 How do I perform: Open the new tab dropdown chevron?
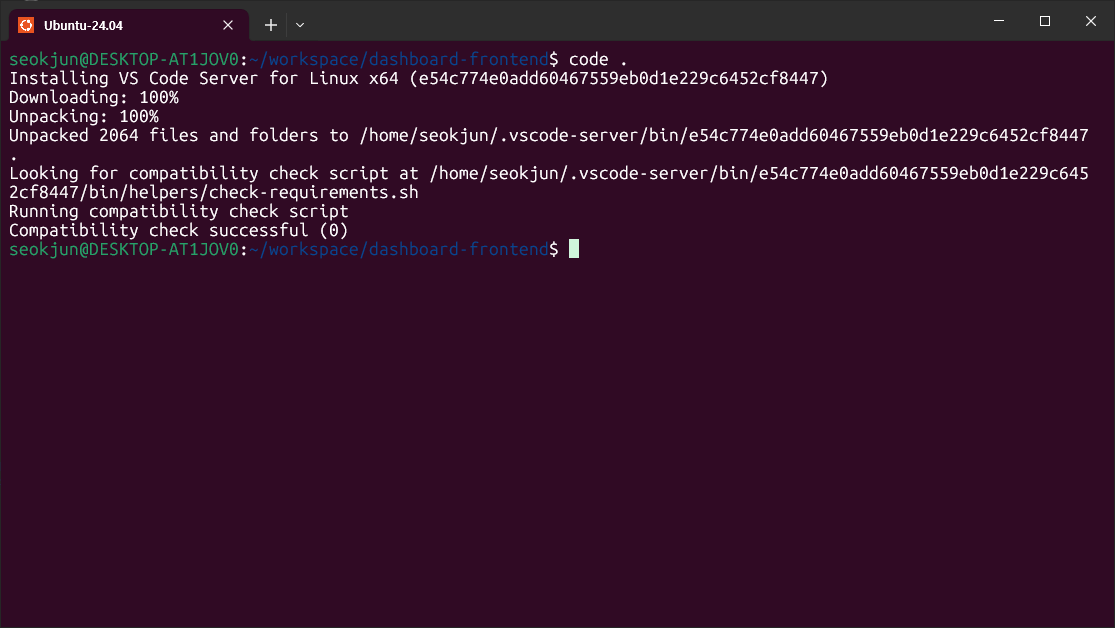(300, 25)
